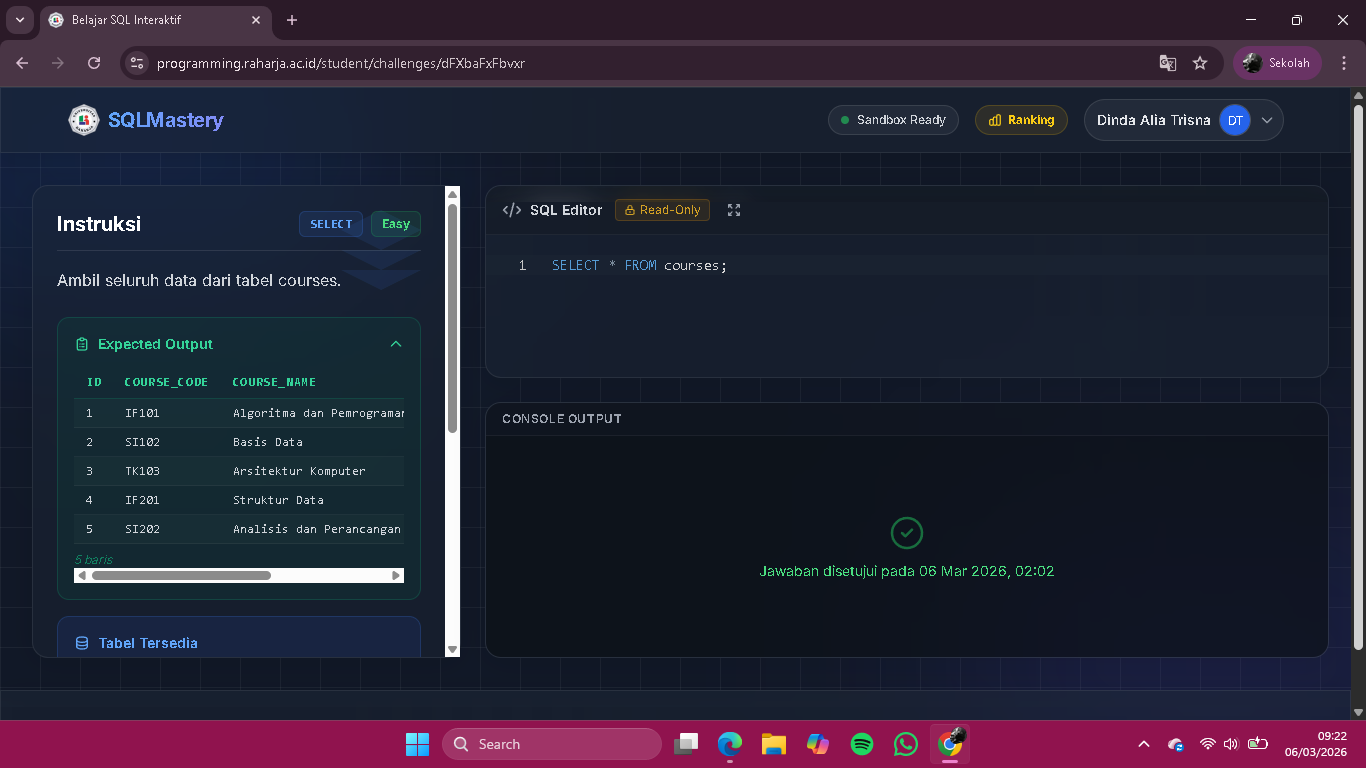Click the Google Translate icon in address bar
The height and width of the screenshot is (768, 1366).
pyautogui.click(x=1167, y=63)
